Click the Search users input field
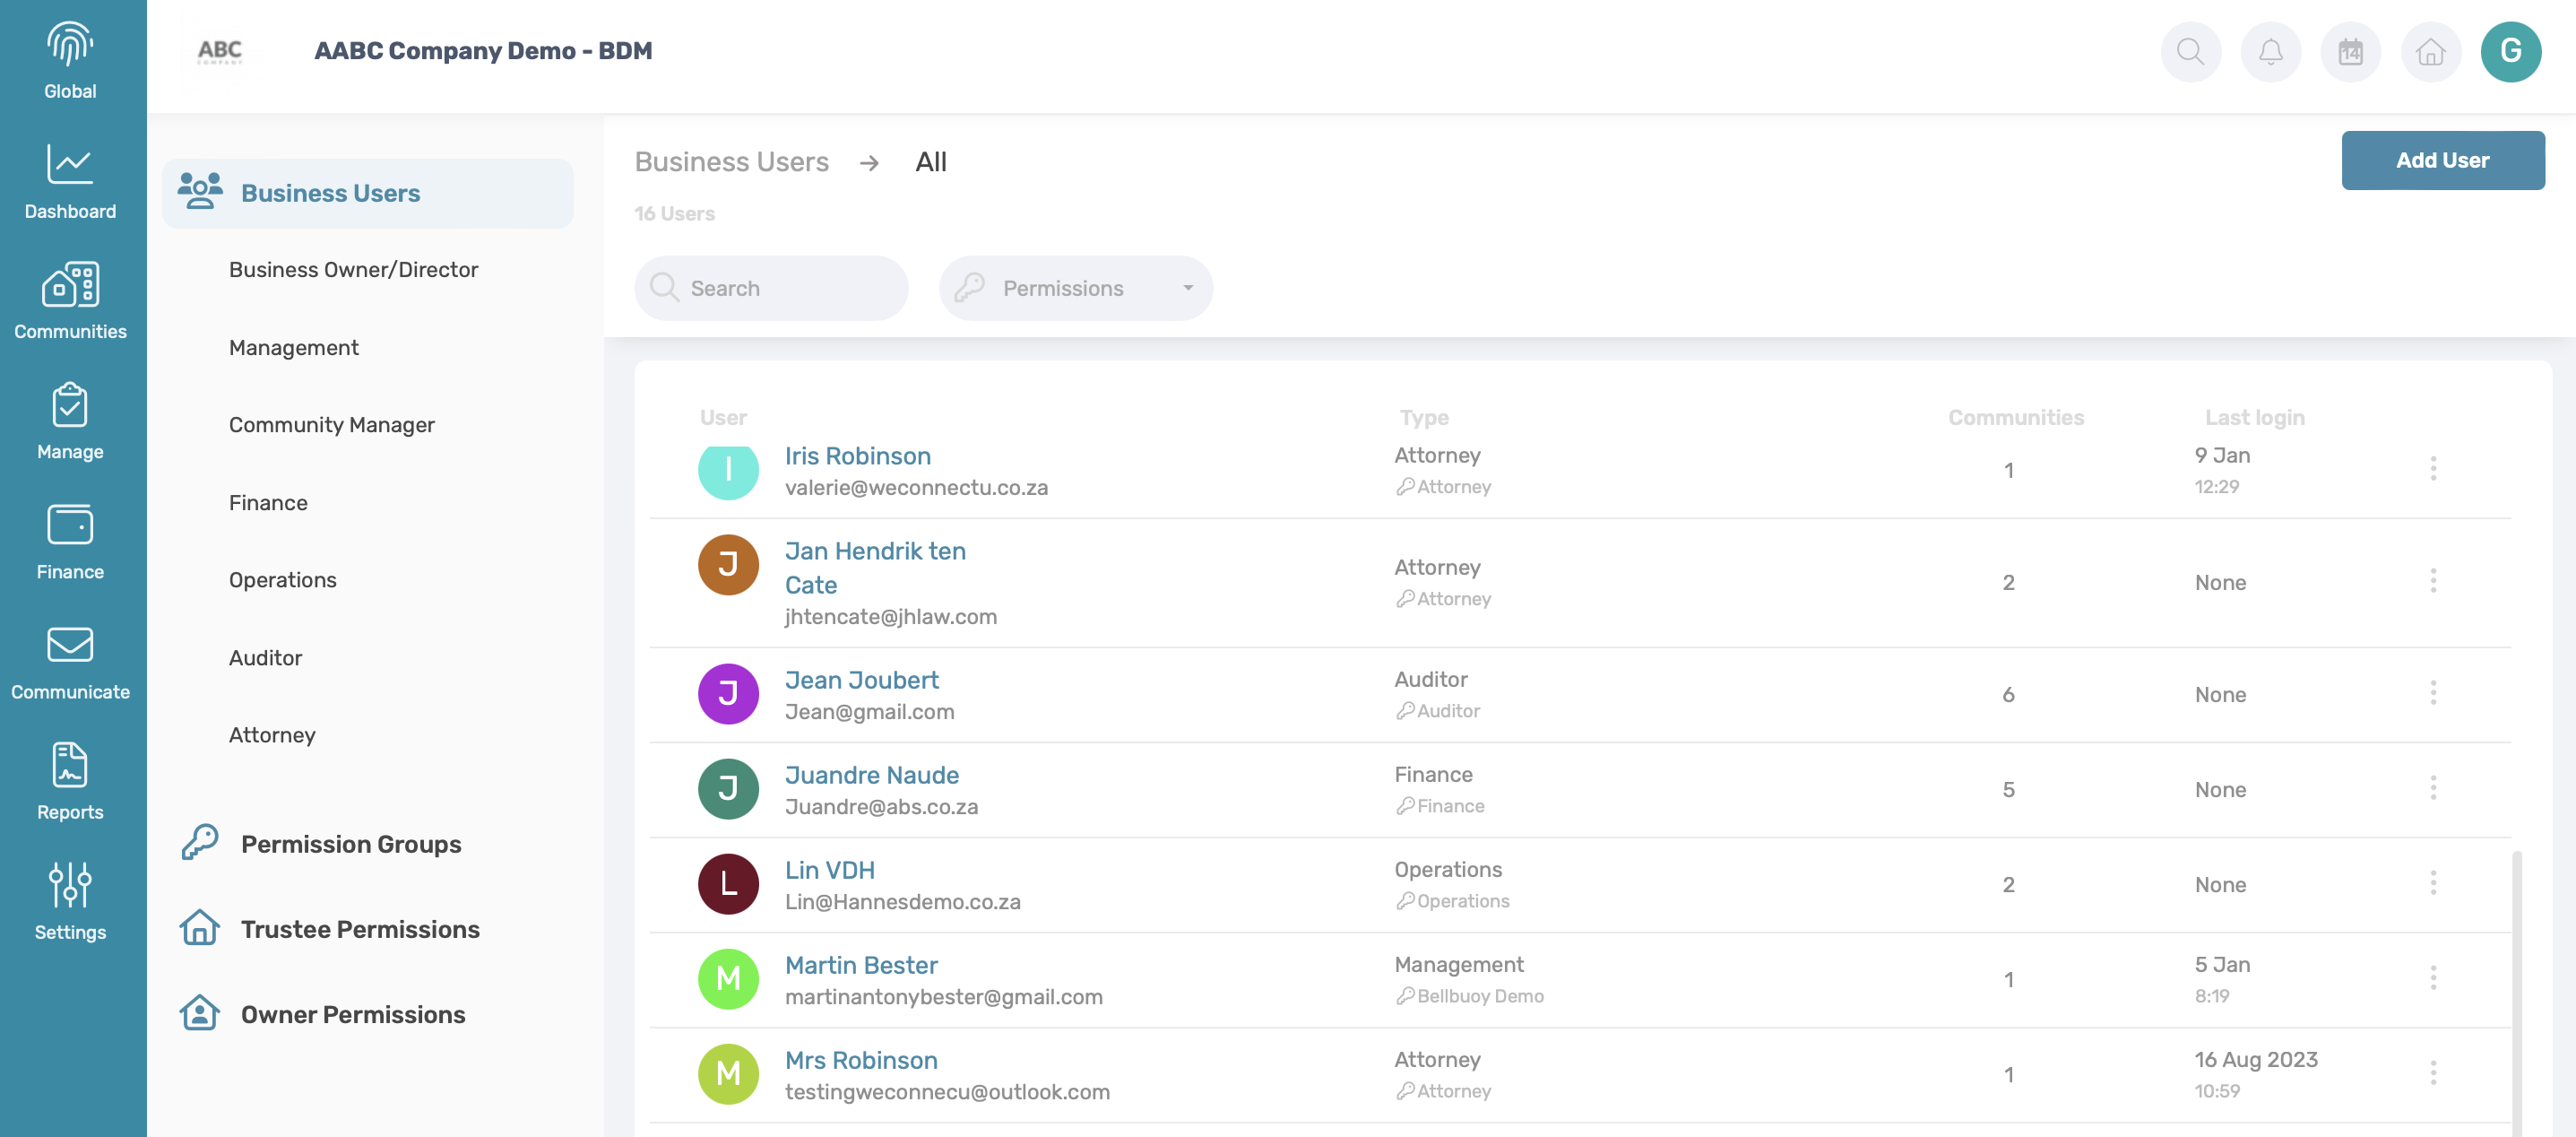This screenshot has width=2576, height=1137. tap(790, 288)
